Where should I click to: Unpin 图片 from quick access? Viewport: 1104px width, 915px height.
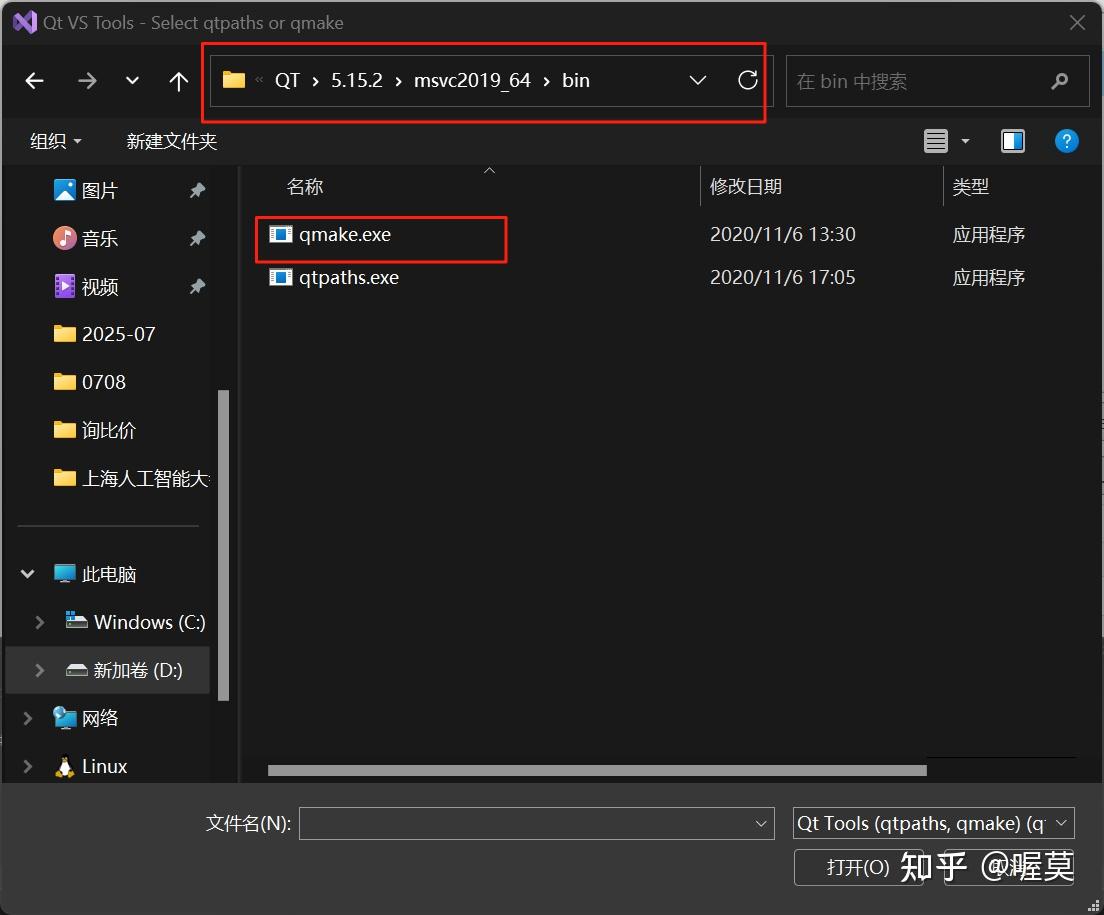point(197,190)
